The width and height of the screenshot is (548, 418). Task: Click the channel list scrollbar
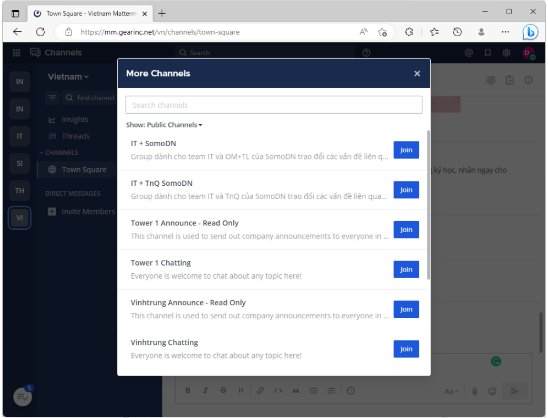pos(428,205)
